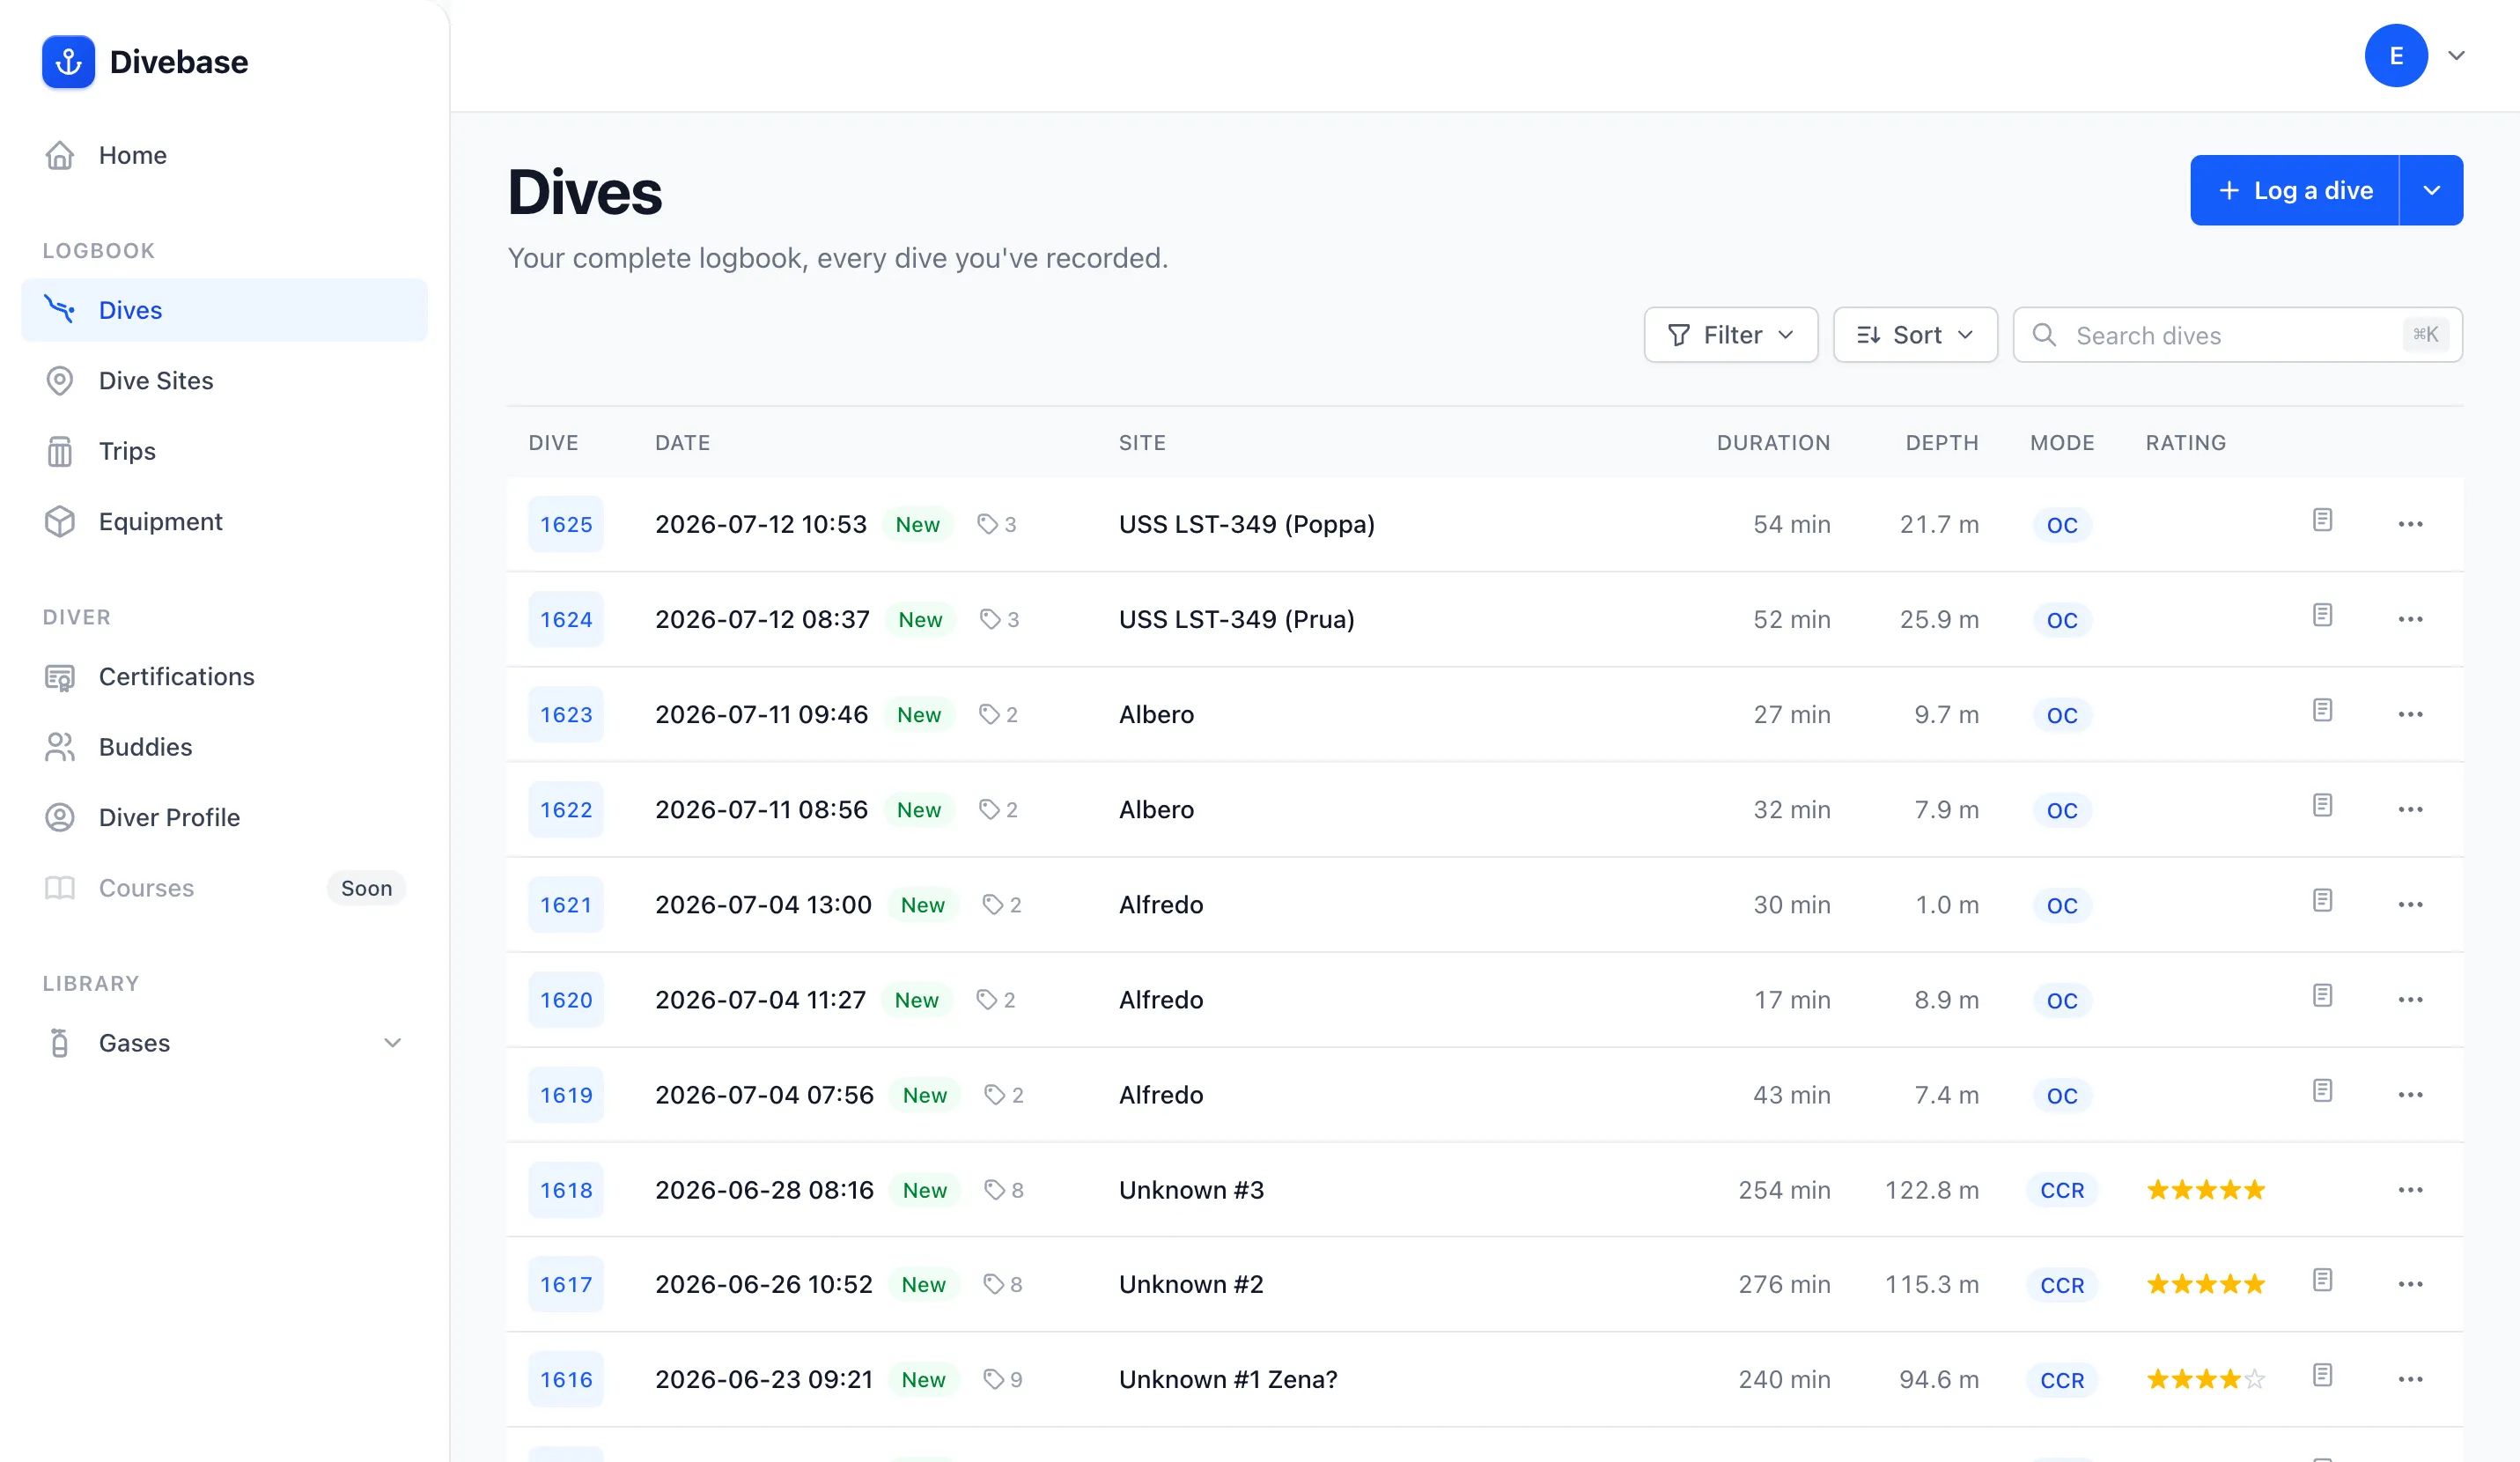Image resolution: width=2520 pixels, height=1462 pixels.
Task: Click the five-star rating on dive 1617
Action: pyautogui.click(x=2205, y=1284)
